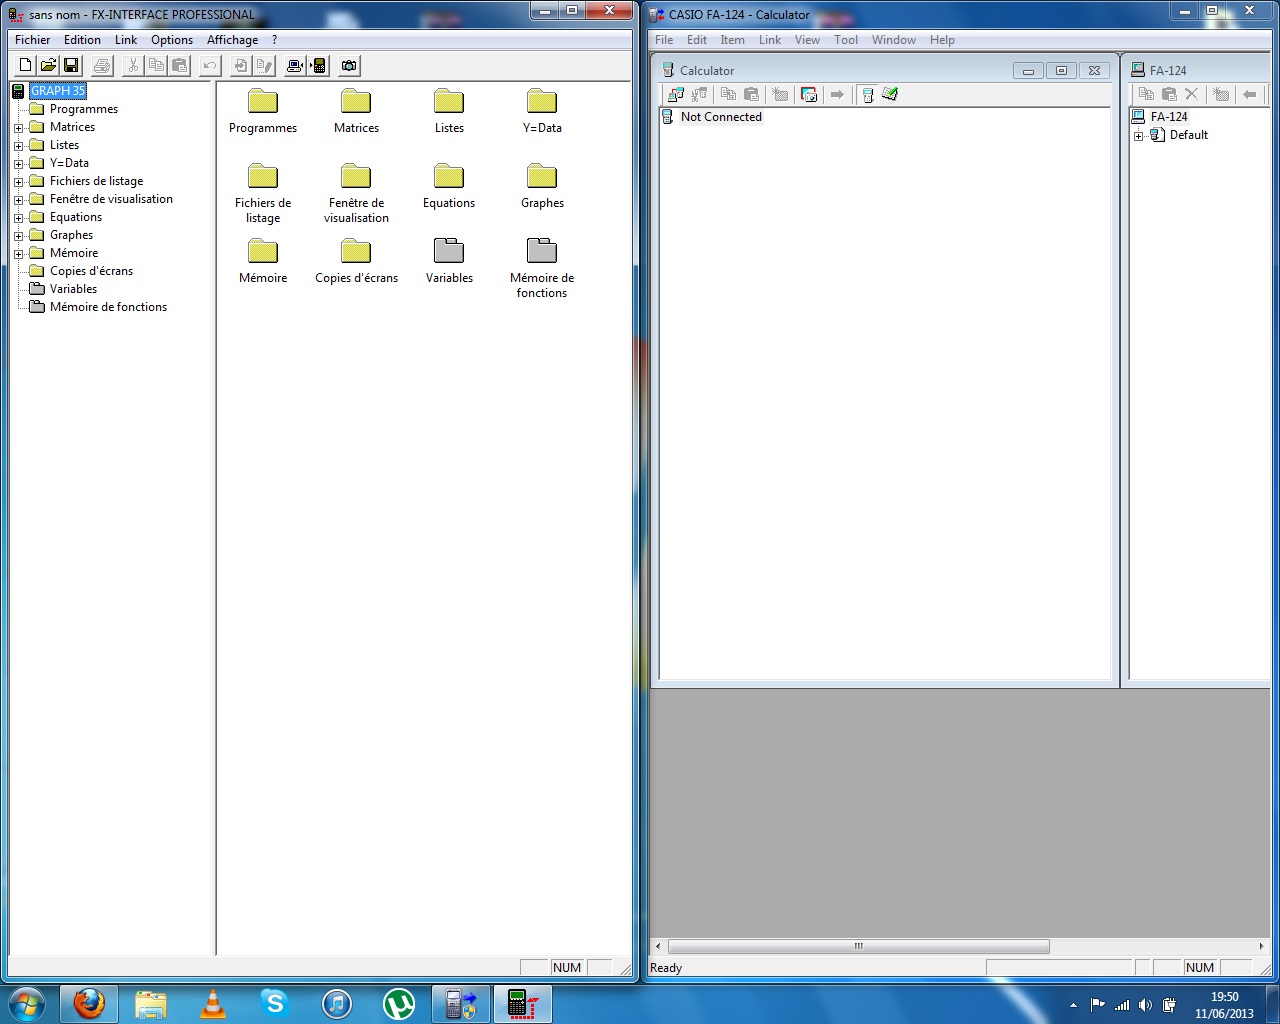Expand the Listes tree node
The height and width of the screenshot is (1024, 1280).
[18, 146]
